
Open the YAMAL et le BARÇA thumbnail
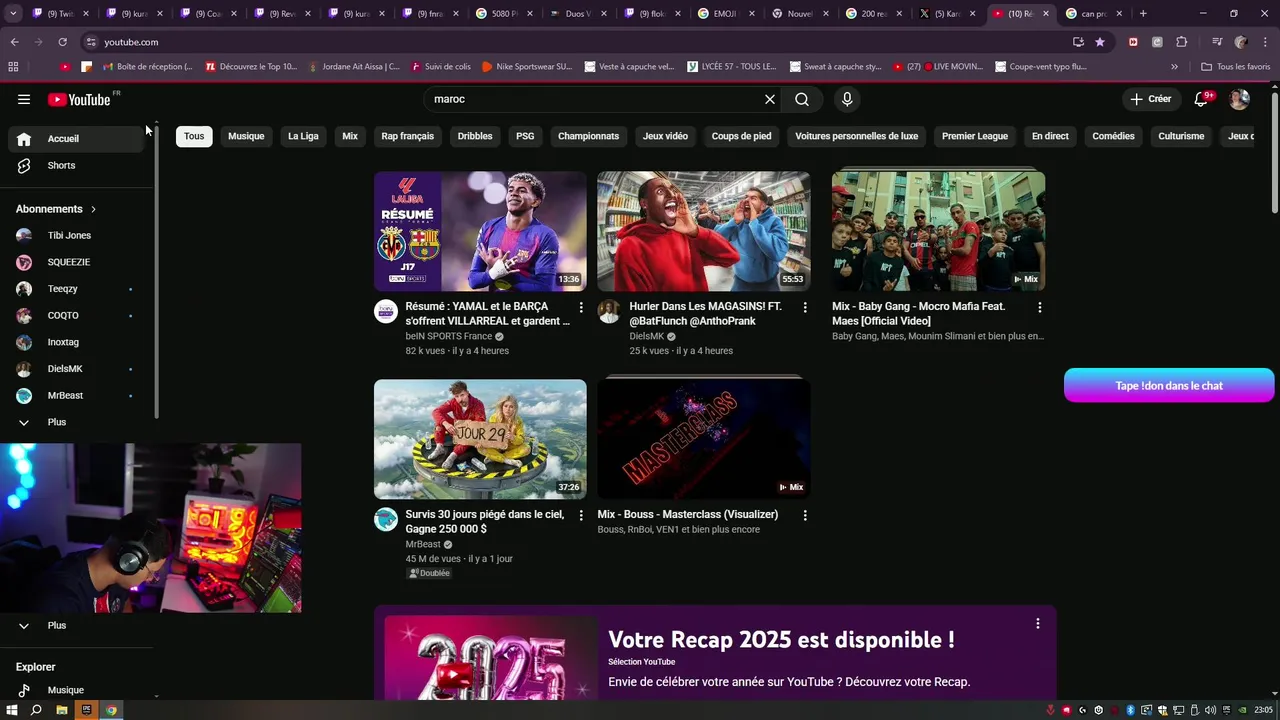[x=480, y=231]
